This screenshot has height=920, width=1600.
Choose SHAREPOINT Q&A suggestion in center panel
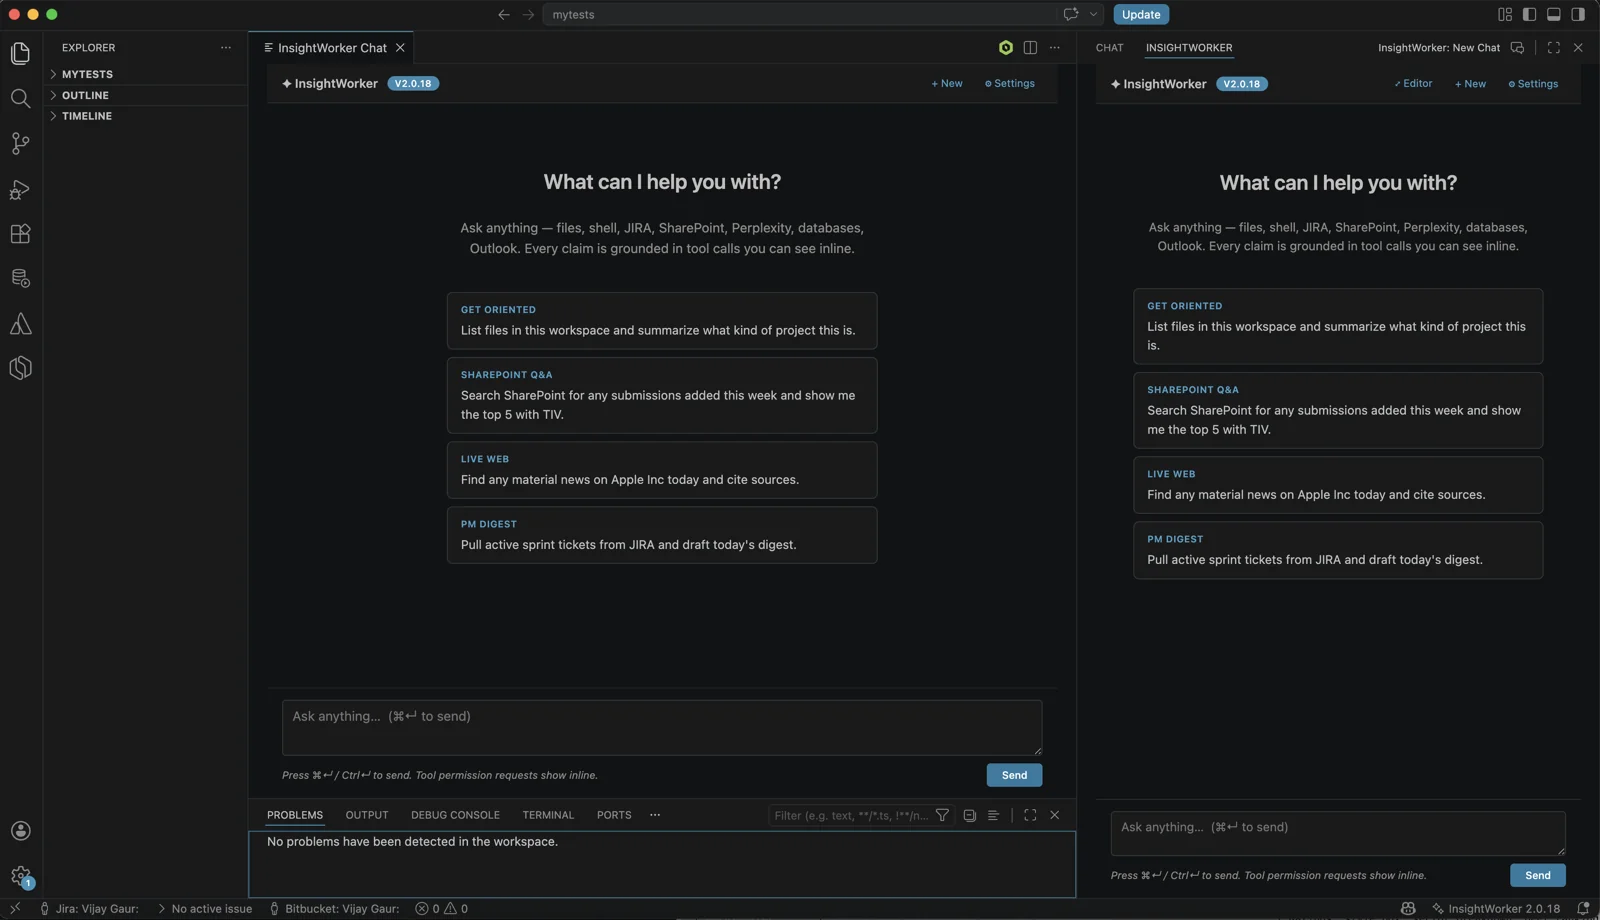point(662,395)
